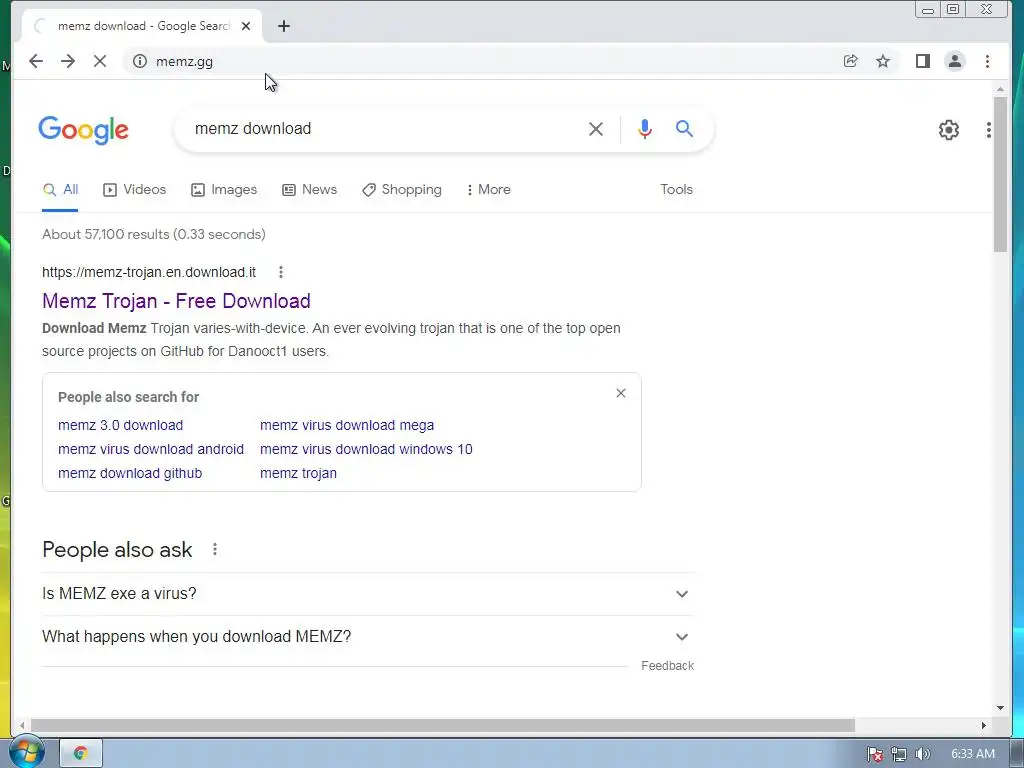This screenshot has height=768, width=1024.
Task: Search for 'memz 3.0 download'
Action: 120,426
